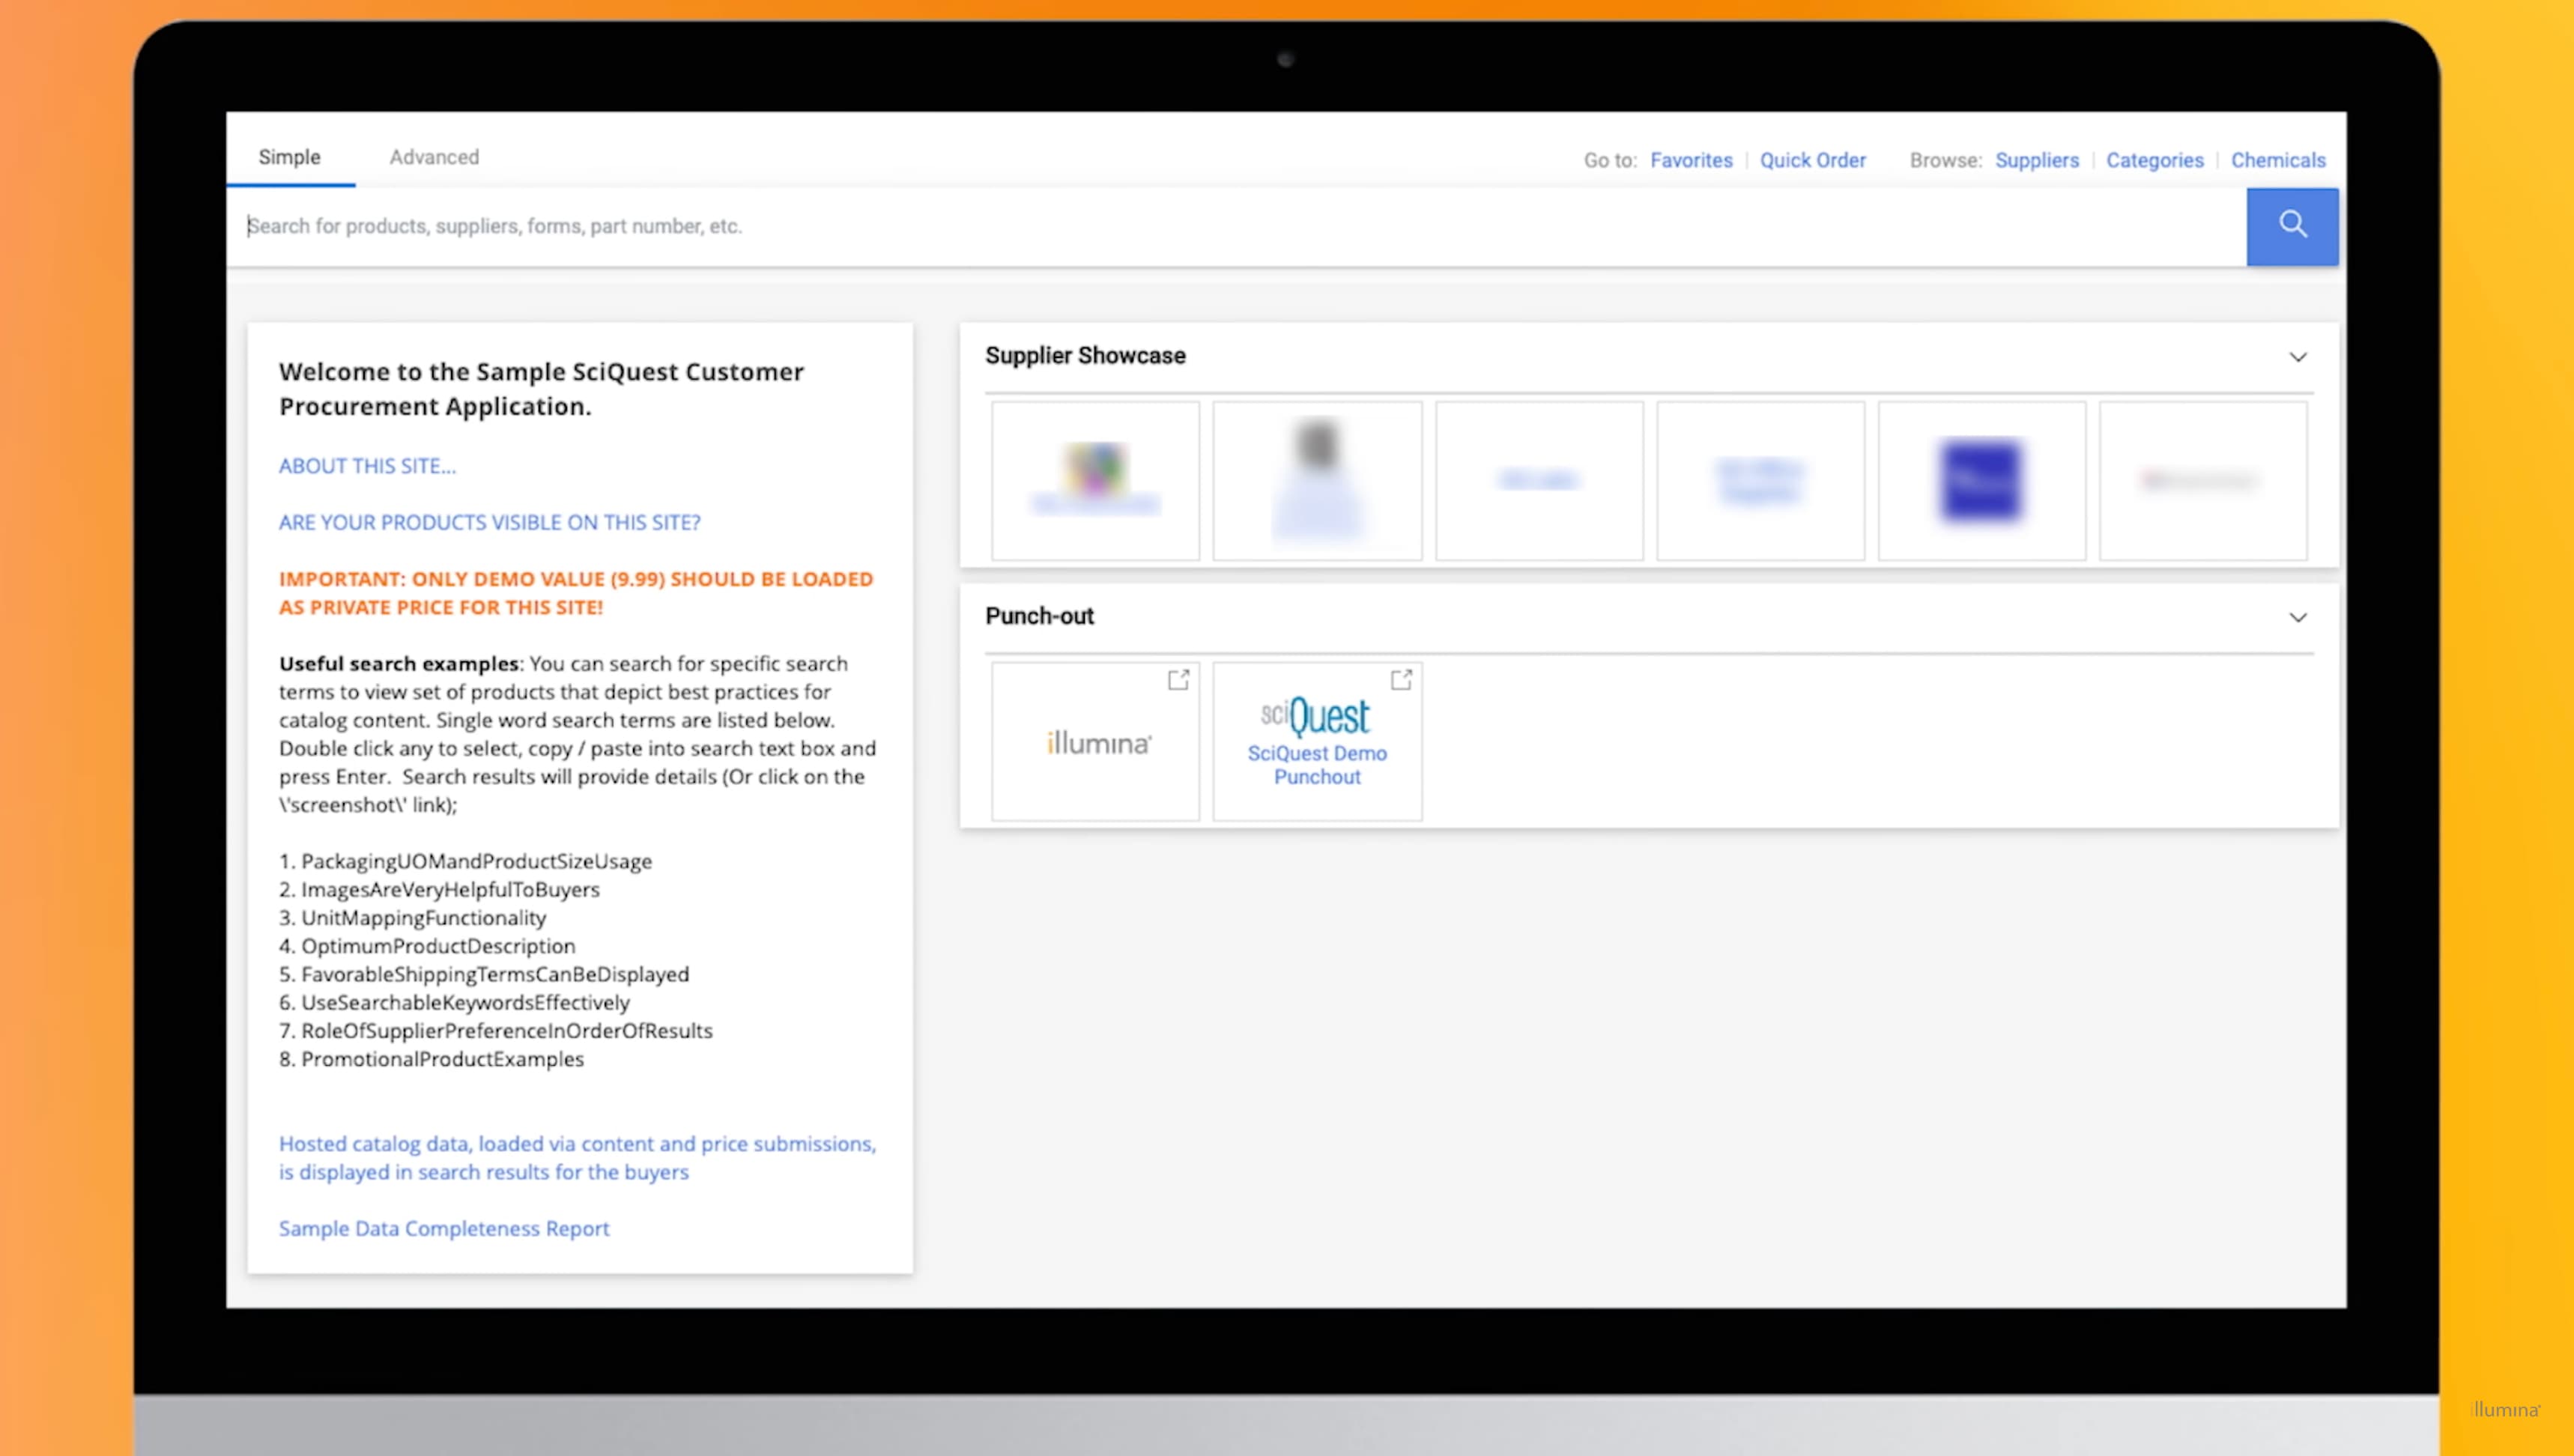The image size is (2574, 1456).
Task: Open Sample Data Completeness Report link
Action: [x=443, y=1228]
